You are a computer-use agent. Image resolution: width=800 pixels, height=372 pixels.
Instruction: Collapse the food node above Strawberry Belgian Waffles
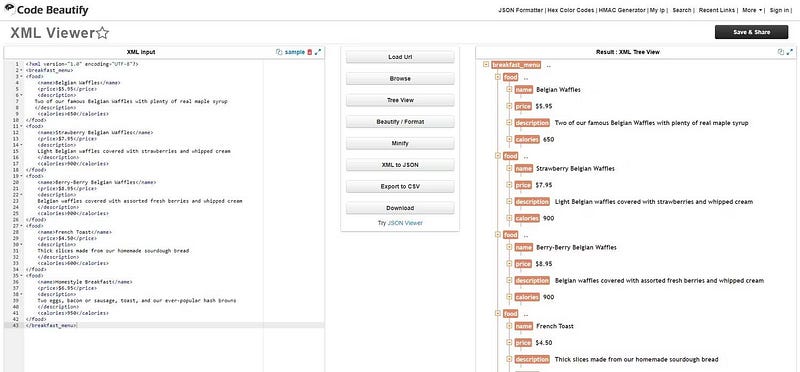point(497,156)
